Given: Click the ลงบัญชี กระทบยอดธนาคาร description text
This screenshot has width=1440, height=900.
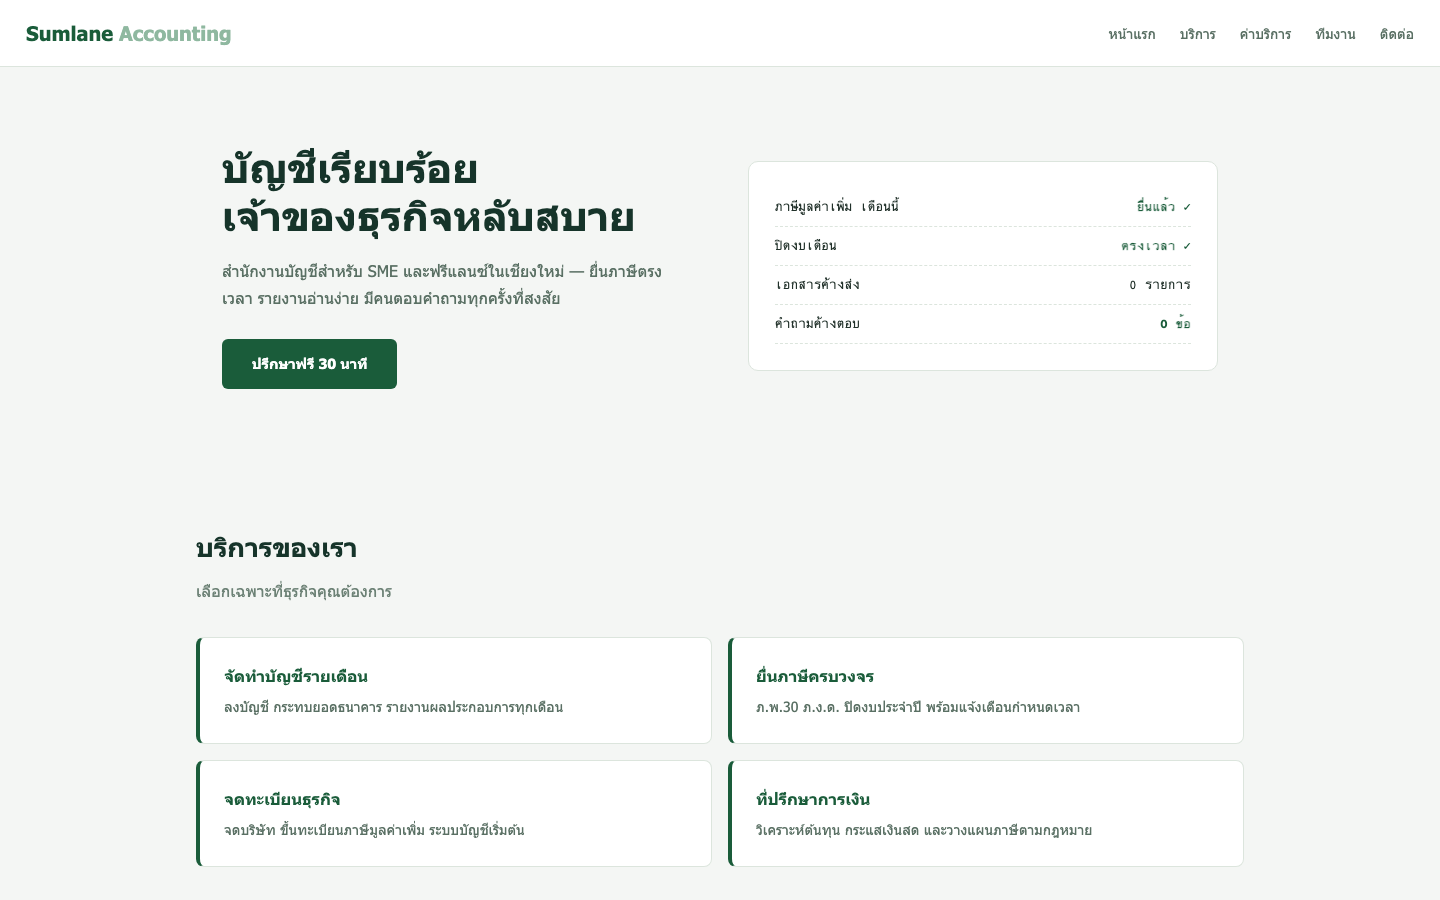Looking at the screenshot, I should click(x=393, y=708).
